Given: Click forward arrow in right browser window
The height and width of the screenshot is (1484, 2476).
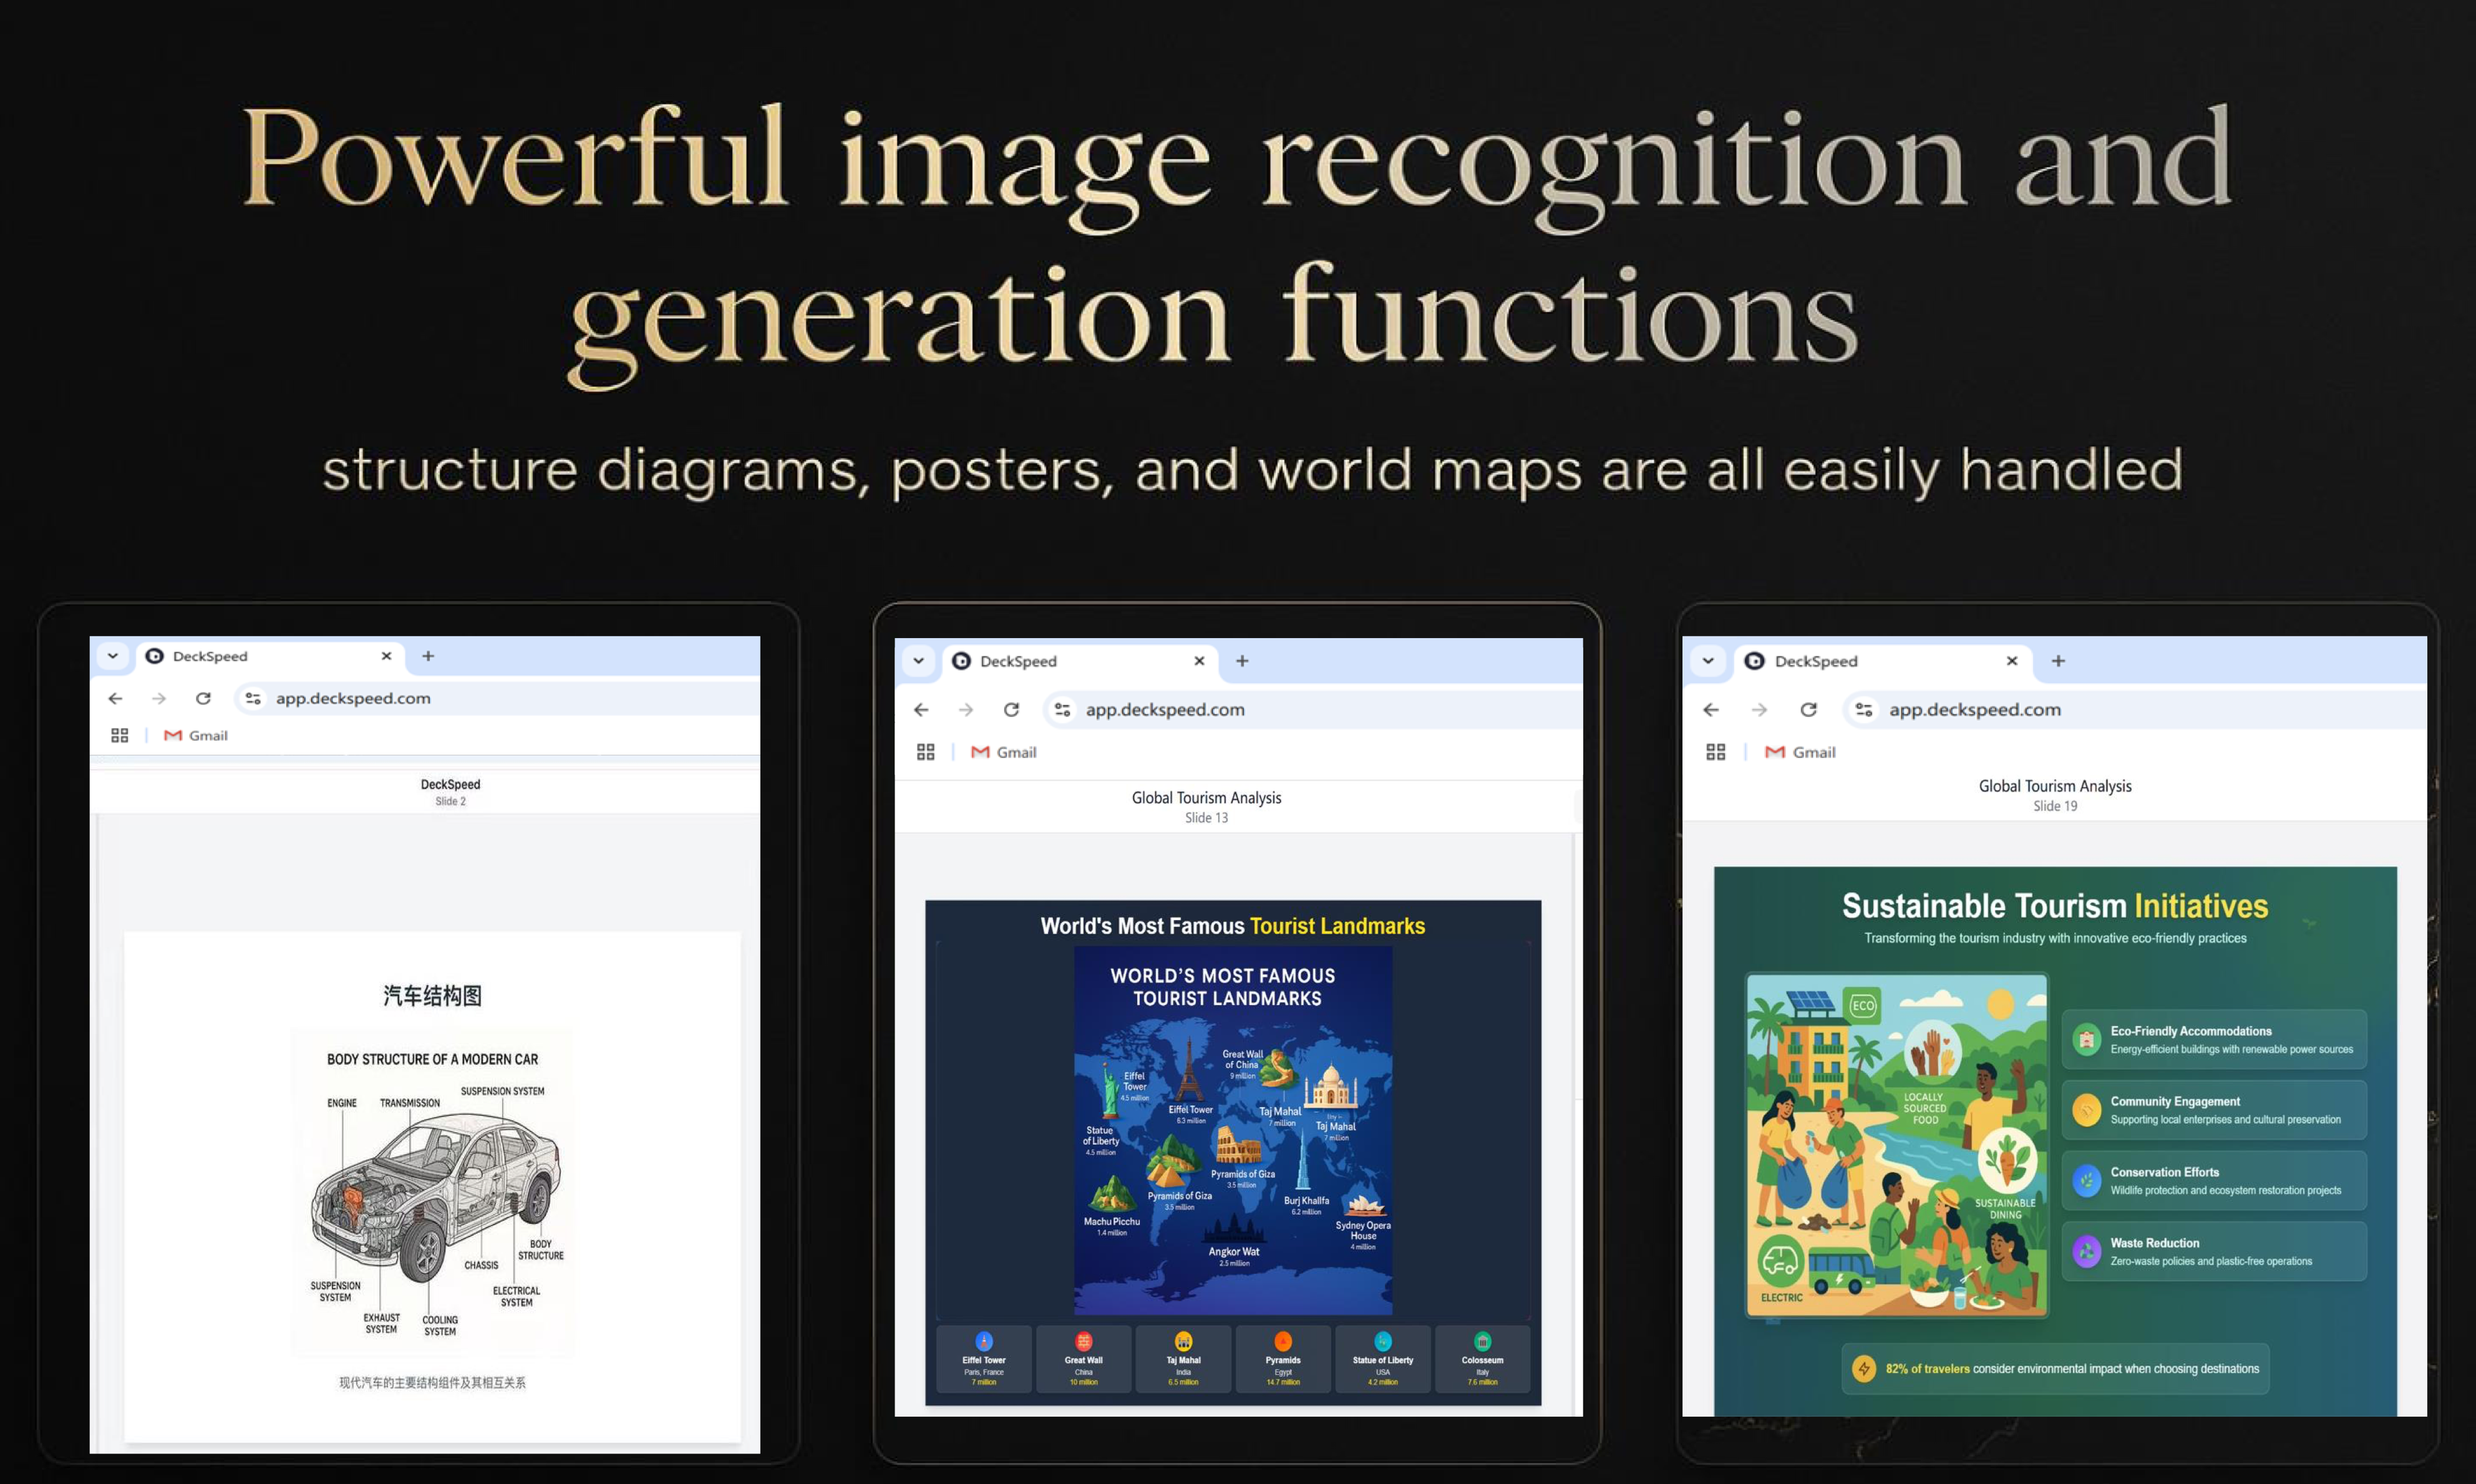Looking at the screenshot, I should [x=1759, y=709].
